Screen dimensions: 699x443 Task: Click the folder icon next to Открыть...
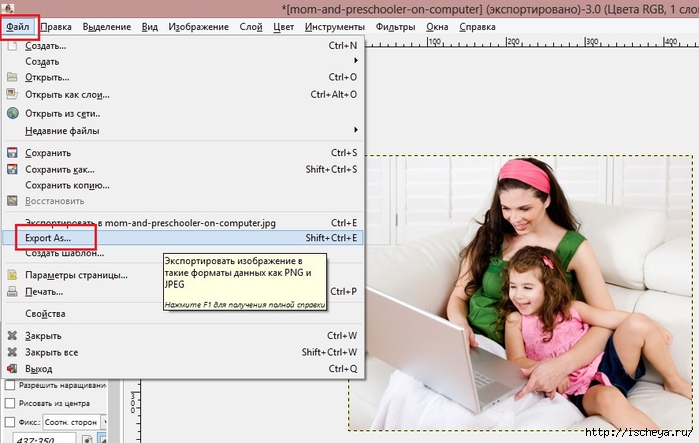(12, 77)
